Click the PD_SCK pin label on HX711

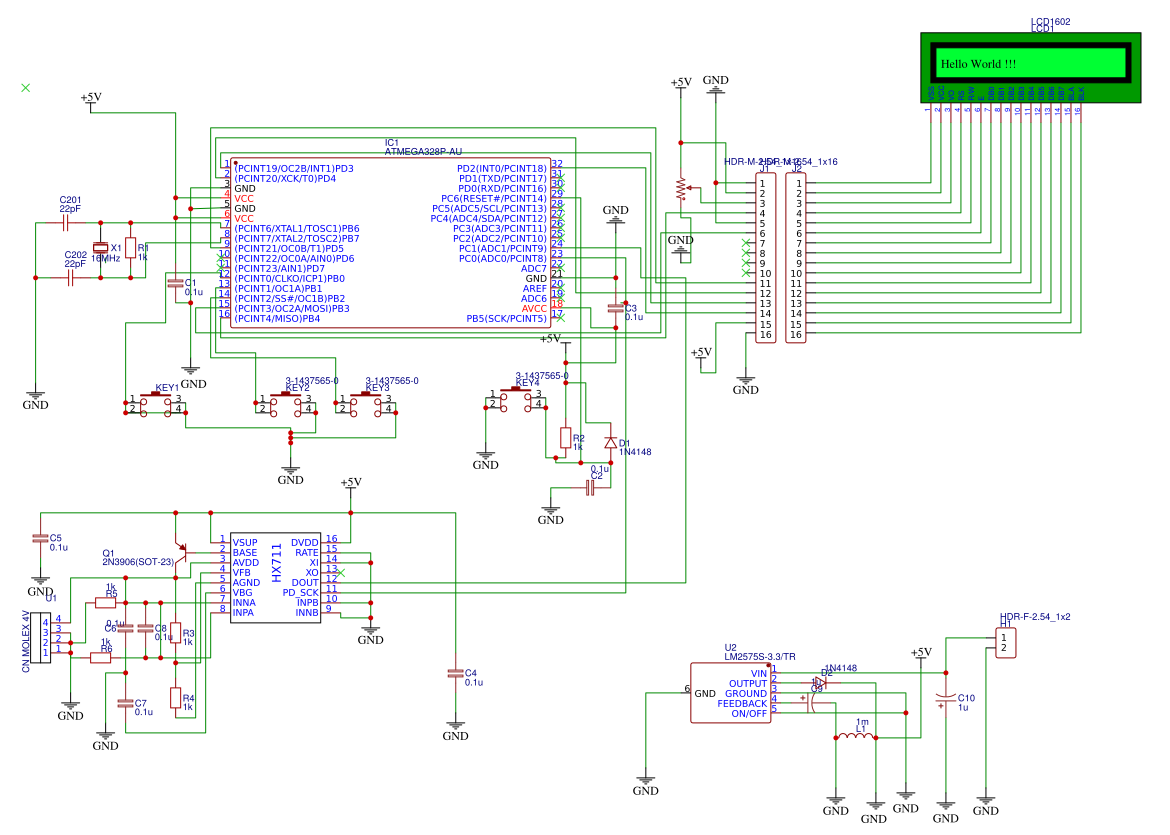click(301, 592)
